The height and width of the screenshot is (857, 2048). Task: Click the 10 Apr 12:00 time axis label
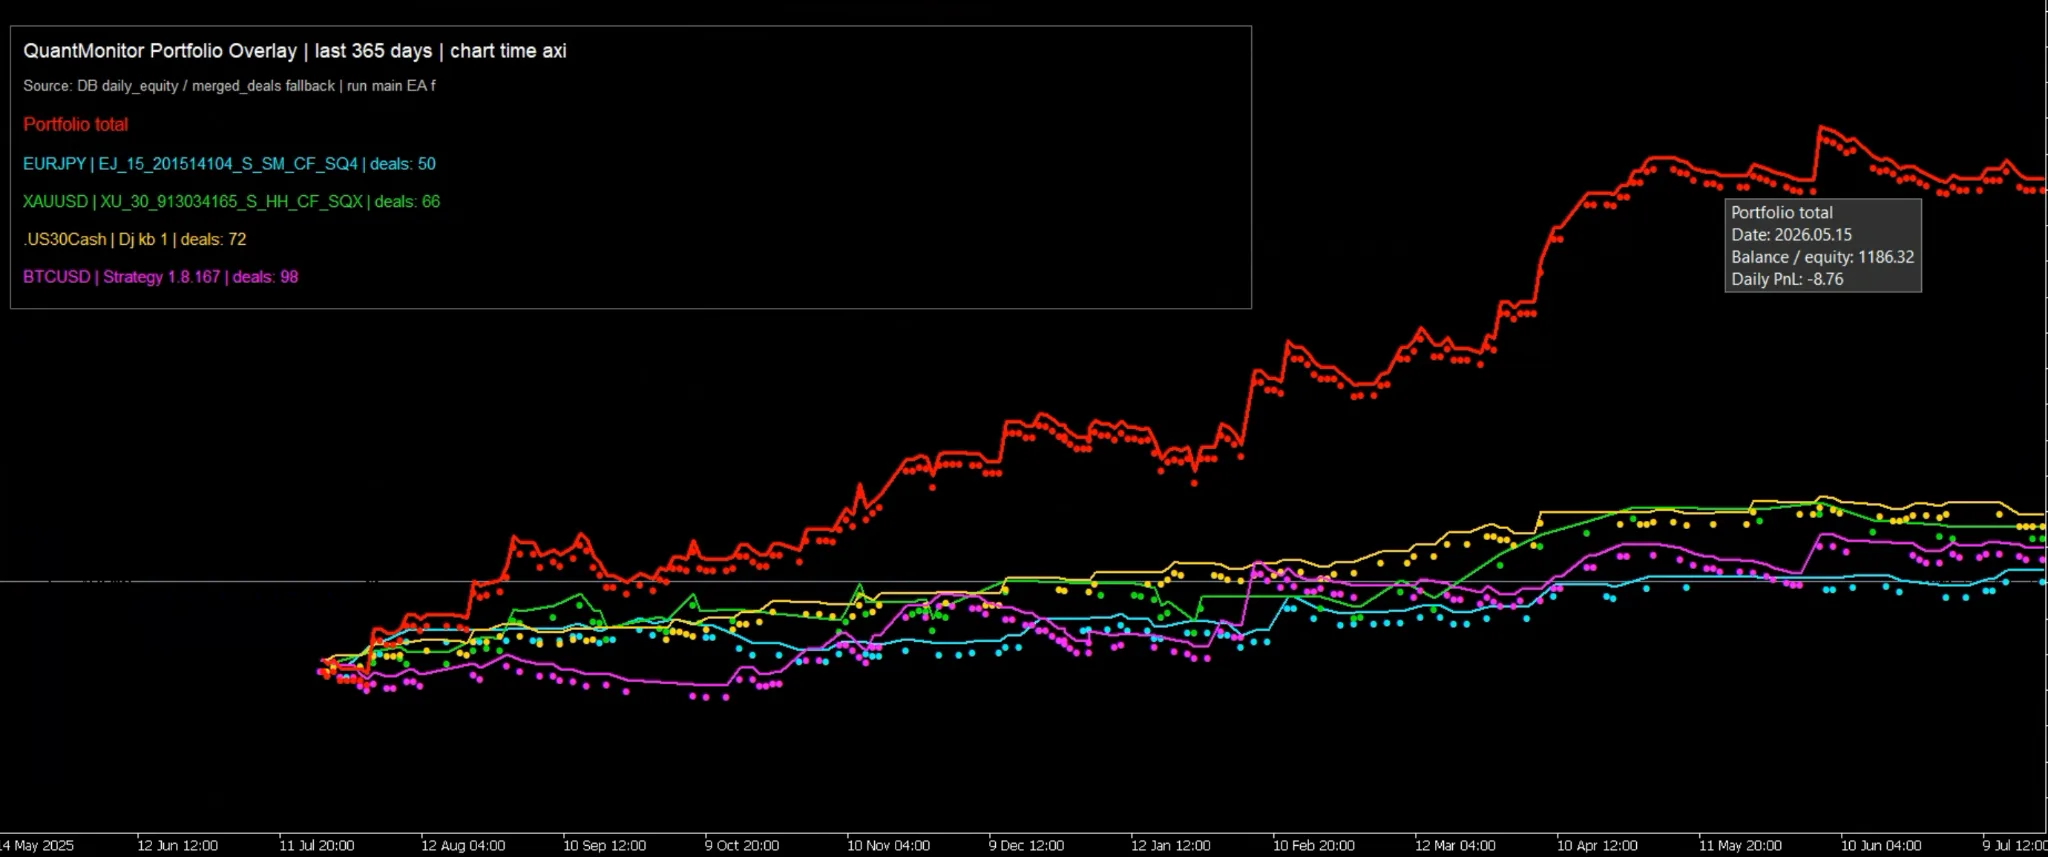(x=1597, y=846)
